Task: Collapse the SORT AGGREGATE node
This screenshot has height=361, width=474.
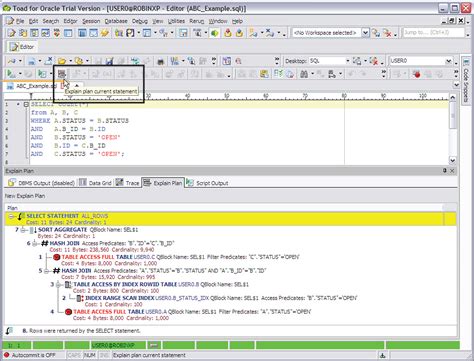Action: pos(23,230)
